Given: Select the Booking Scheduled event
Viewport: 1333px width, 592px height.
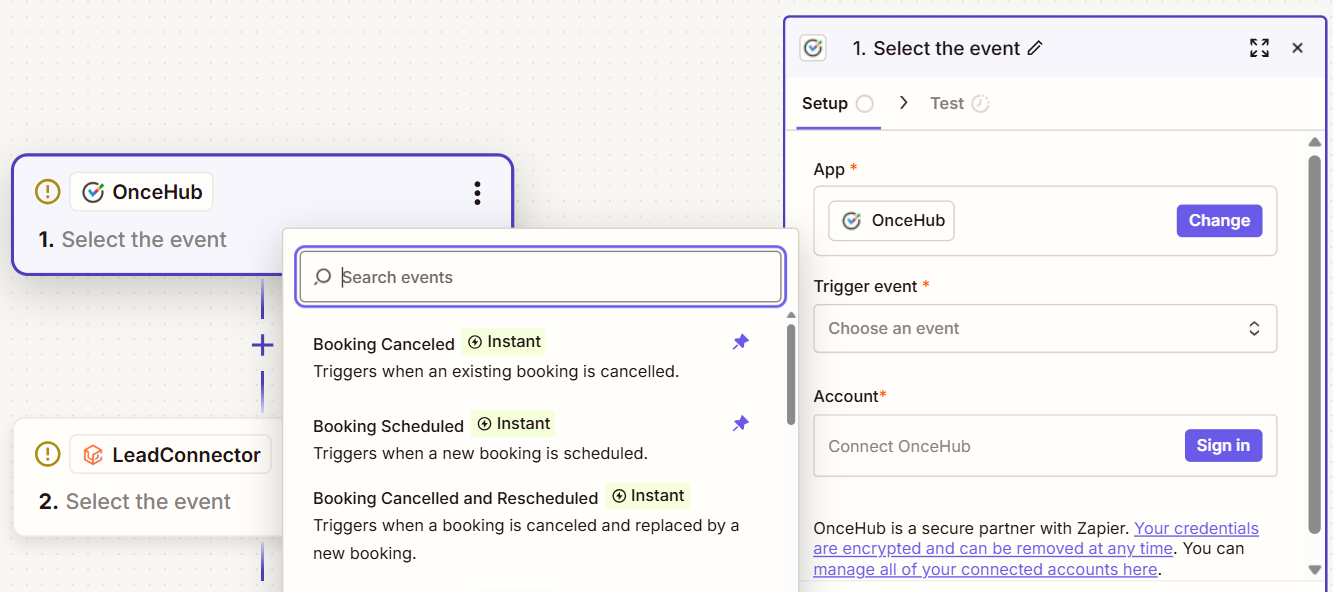Looking at the screenshot, I should (x=531, y=439).
